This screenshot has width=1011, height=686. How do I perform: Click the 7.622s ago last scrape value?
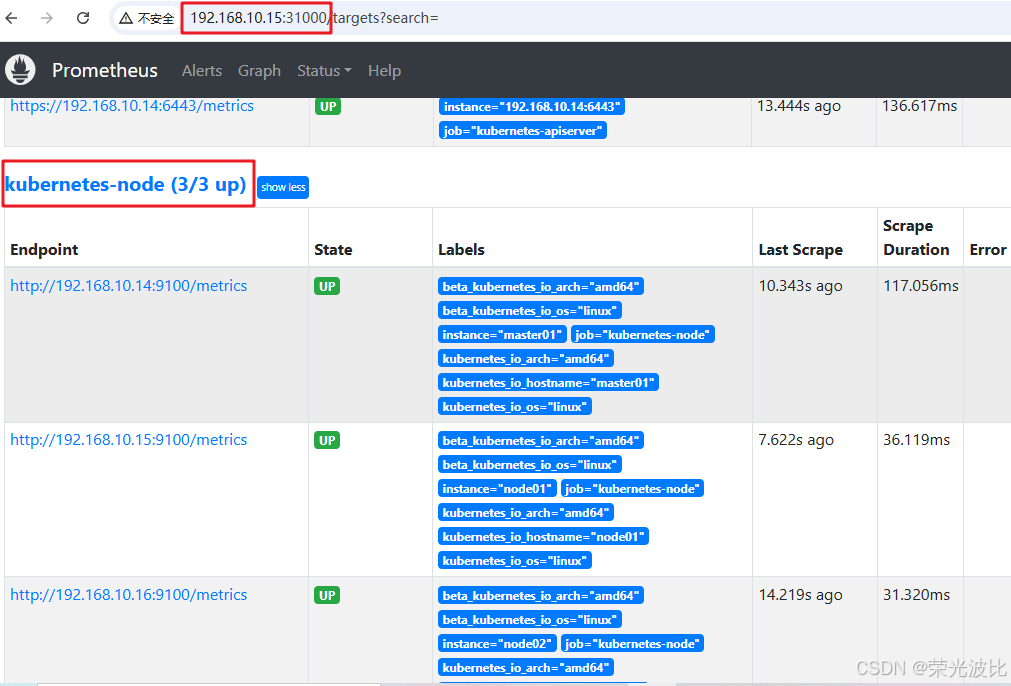[x=796, y=440]
